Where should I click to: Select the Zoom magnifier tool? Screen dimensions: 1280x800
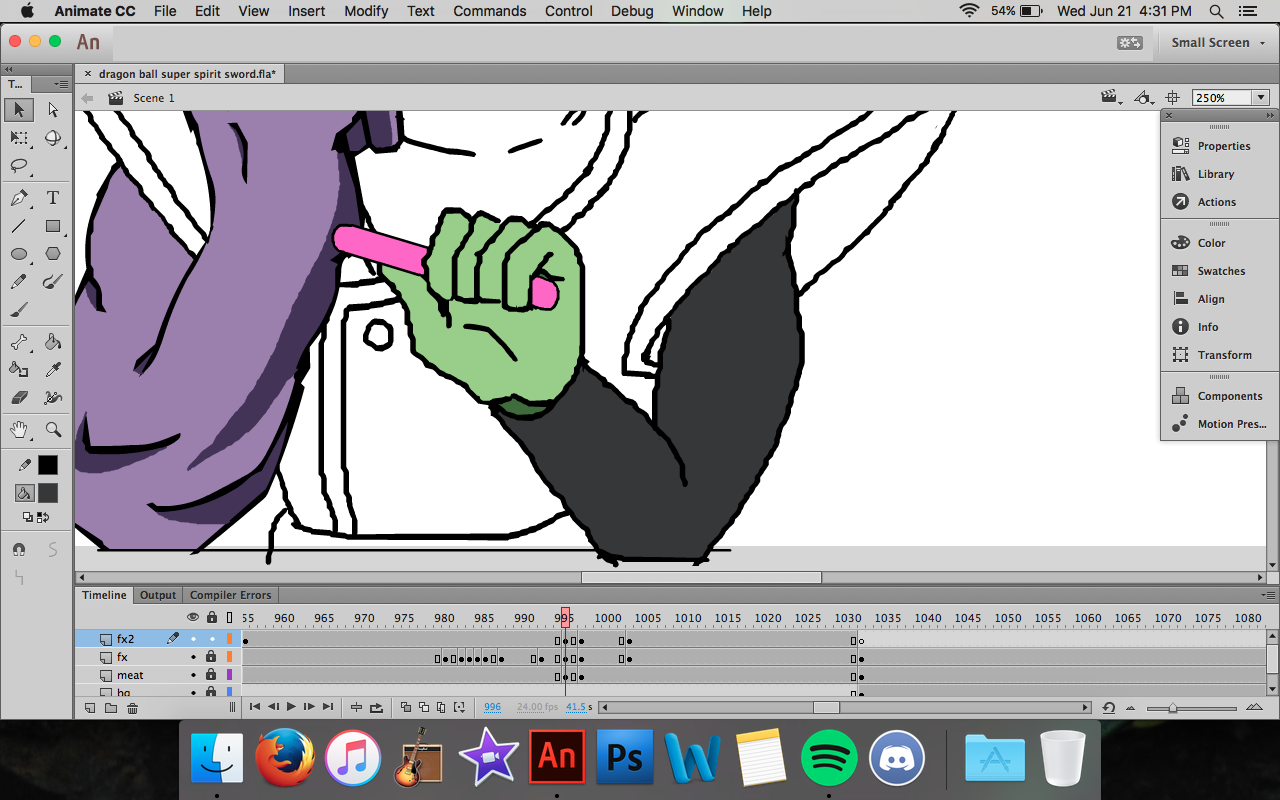[53, 430]
